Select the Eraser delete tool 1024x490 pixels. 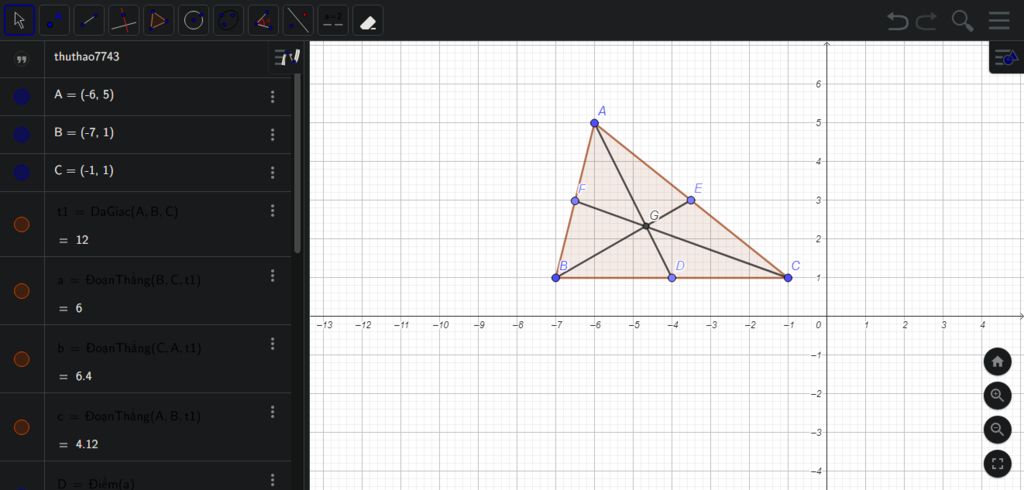click(x=368, y=20)
